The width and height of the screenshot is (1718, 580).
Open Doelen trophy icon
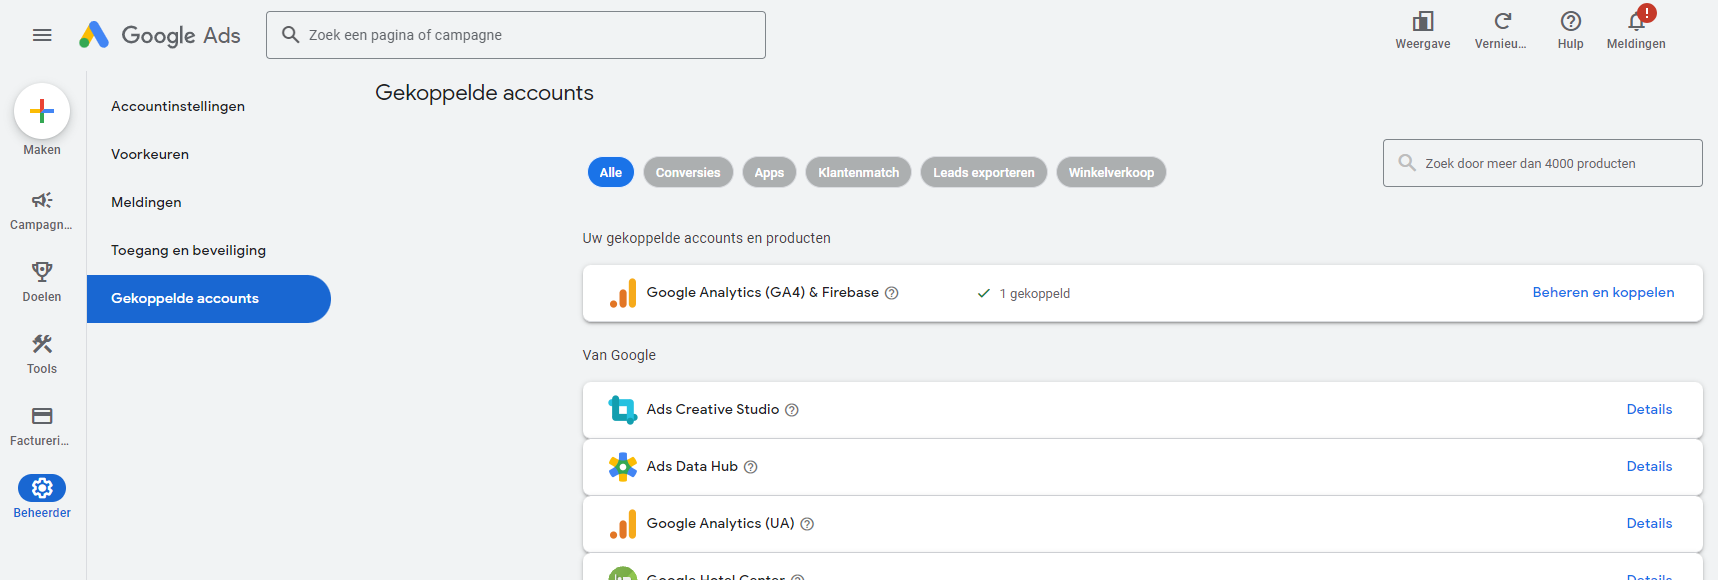pyautogui.click(x=42, y=271)
